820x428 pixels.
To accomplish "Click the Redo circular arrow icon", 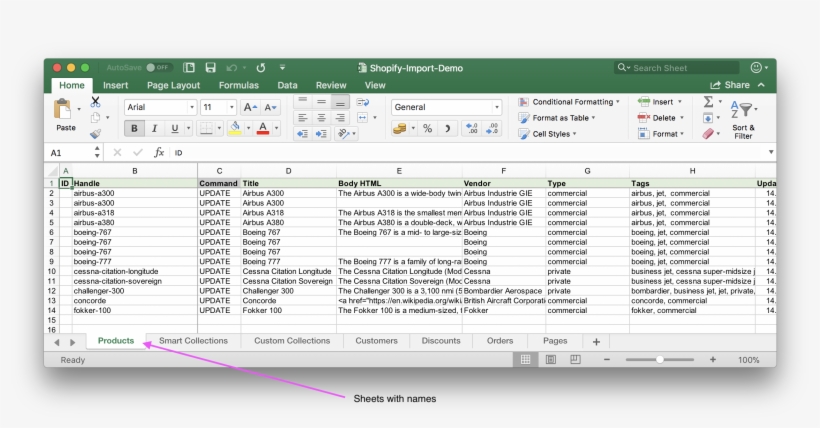I will pyautogui.click(x=260, y=67).
